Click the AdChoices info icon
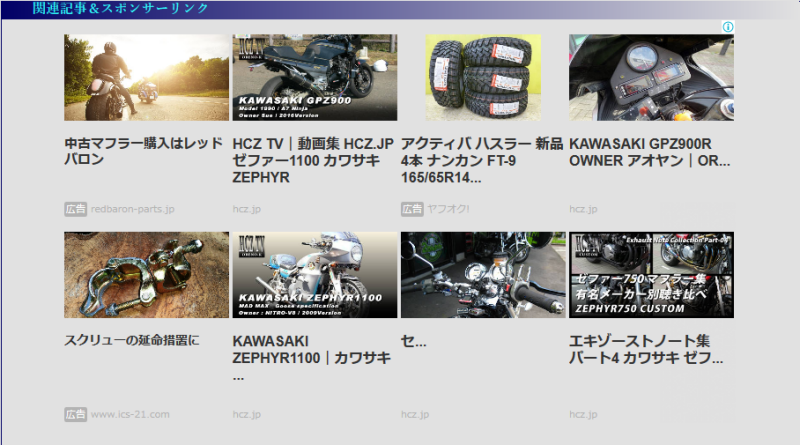Image resolution: width=800 pixels, height=445 pixels. [x=728, y=27]
